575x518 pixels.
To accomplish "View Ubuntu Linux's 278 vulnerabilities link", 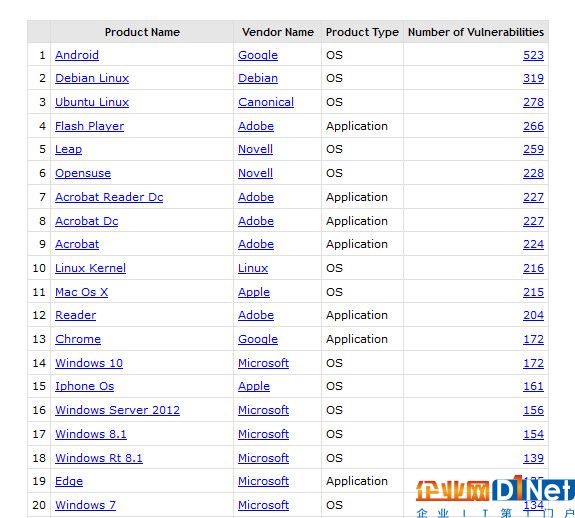I will [533, 102].
